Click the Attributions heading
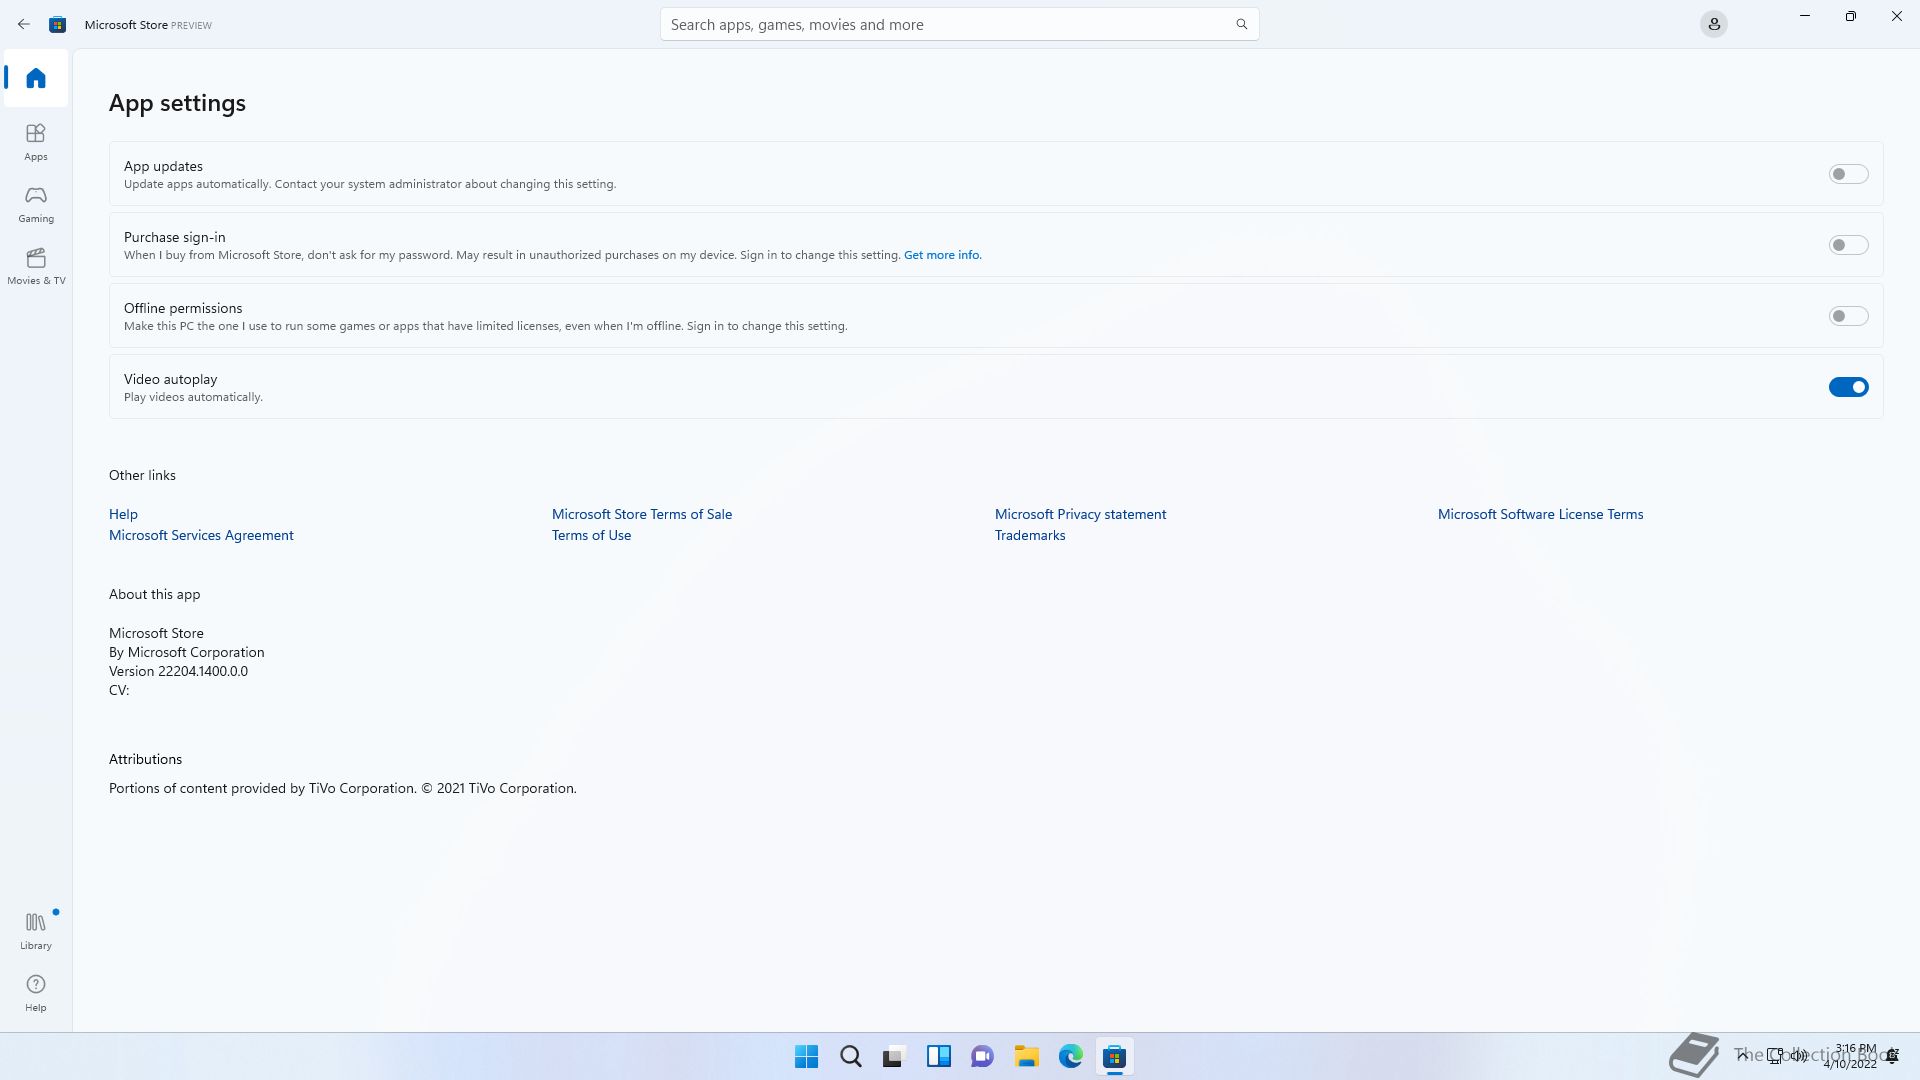1920x1080 pixels. [x=145, y=759]
